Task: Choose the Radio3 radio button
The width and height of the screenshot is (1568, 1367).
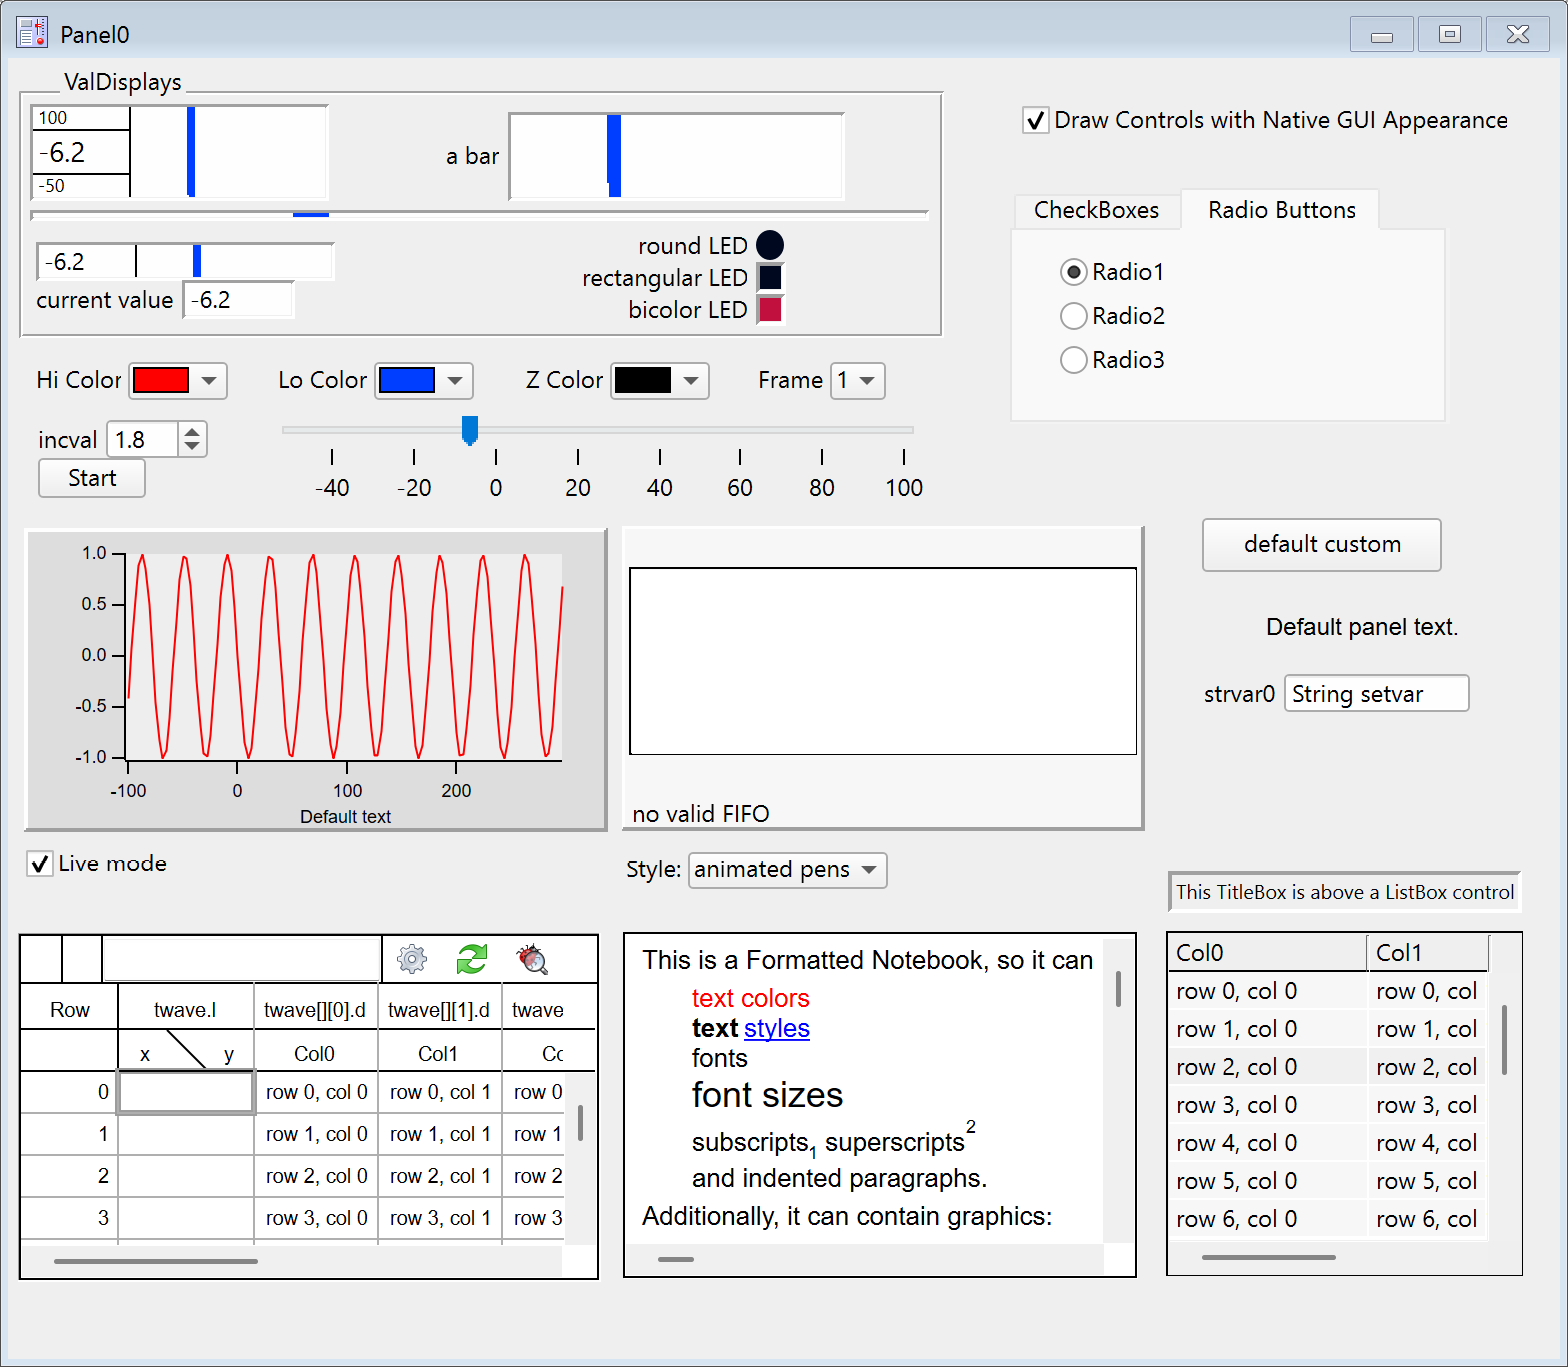Action: click(x=1073, y=360)
